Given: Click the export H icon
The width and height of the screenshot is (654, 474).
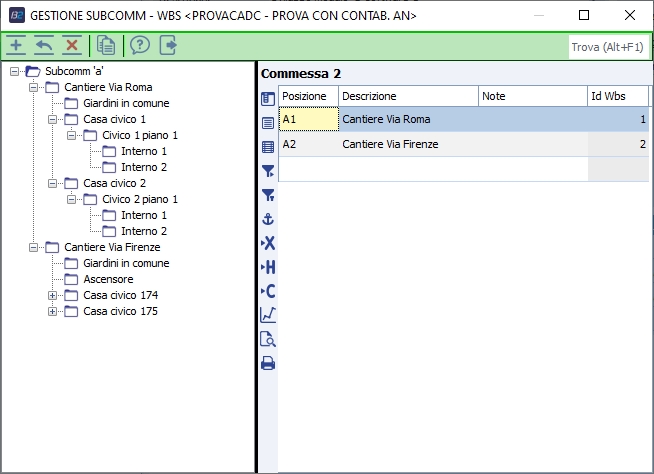Looking at the screenshot, I should click(268, 267).
